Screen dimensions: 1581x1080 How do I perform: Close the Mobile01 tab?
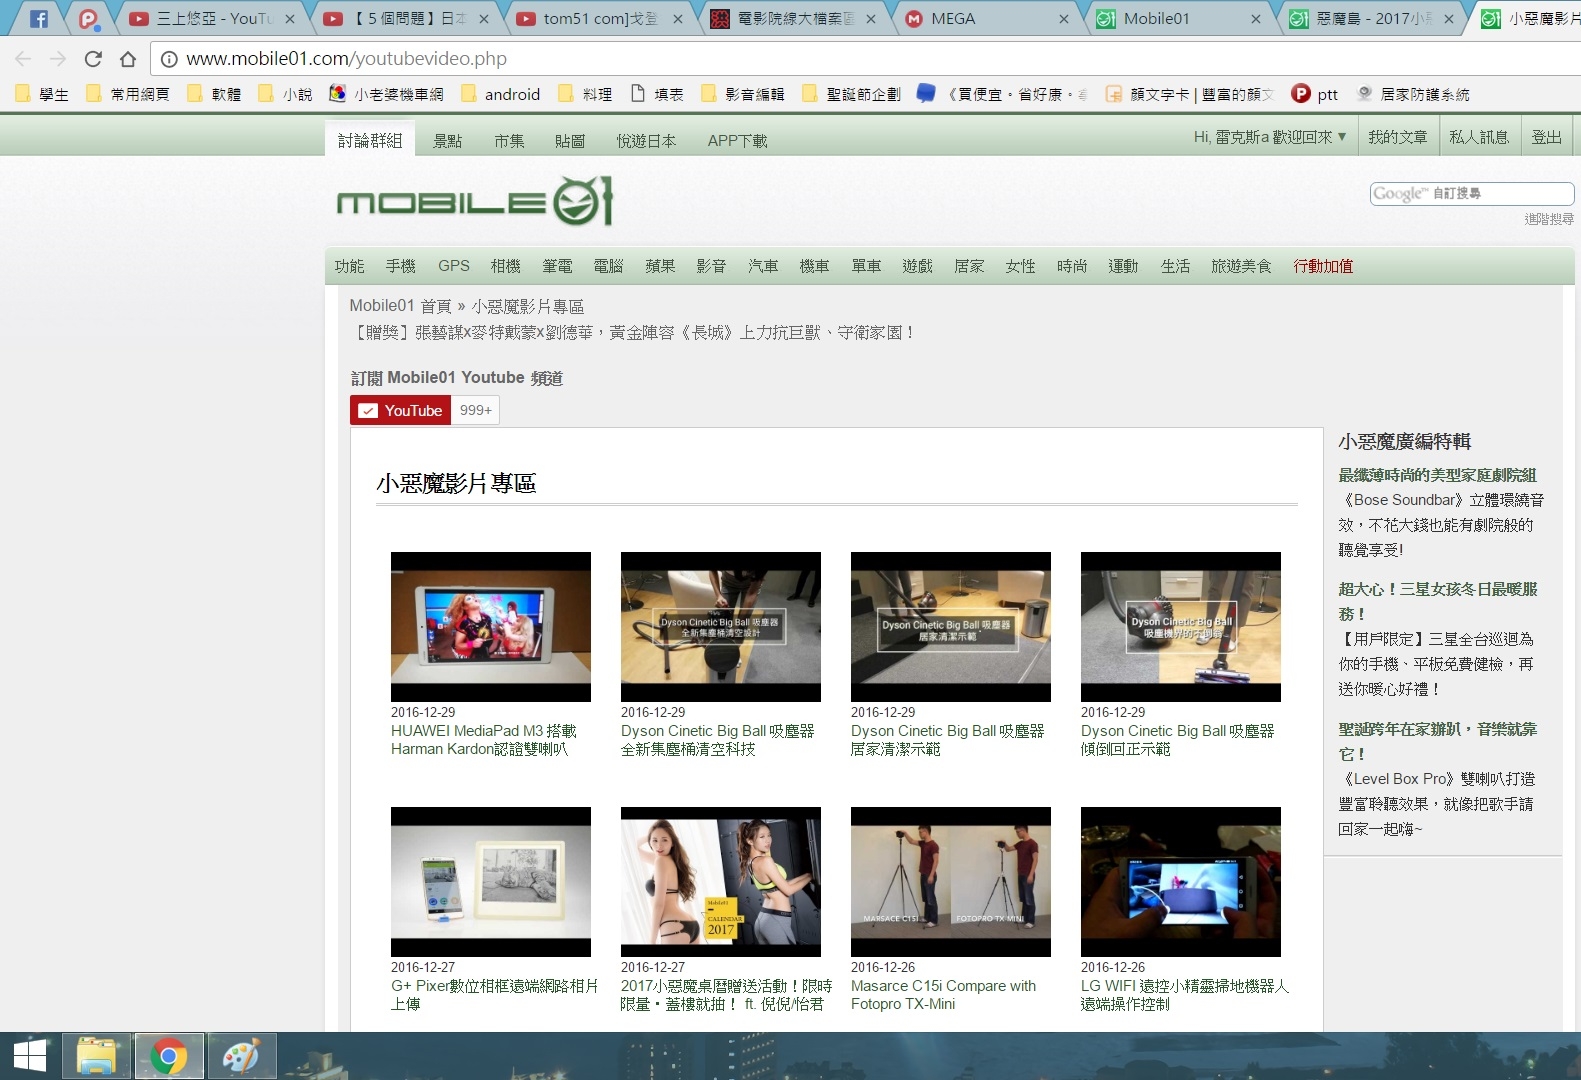pyautogui.click(x=1256, y=19)
